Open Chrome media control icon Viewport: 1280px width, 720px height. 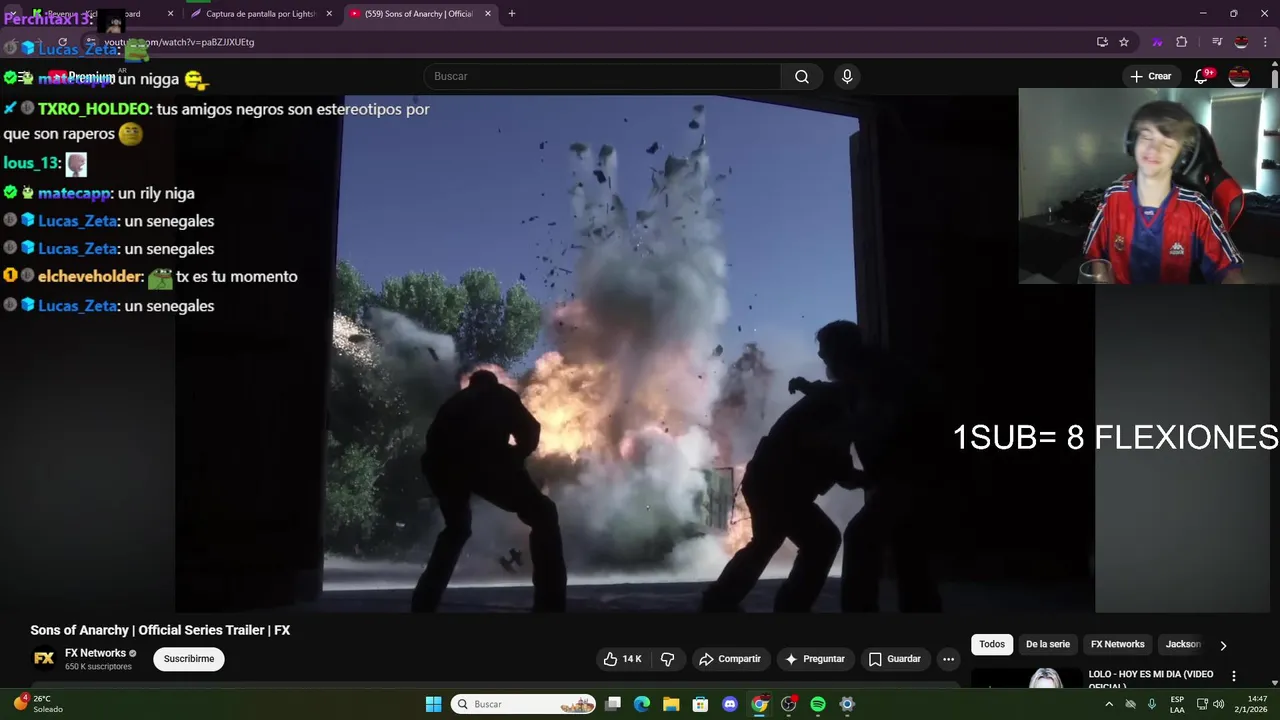click(1216, 42)
